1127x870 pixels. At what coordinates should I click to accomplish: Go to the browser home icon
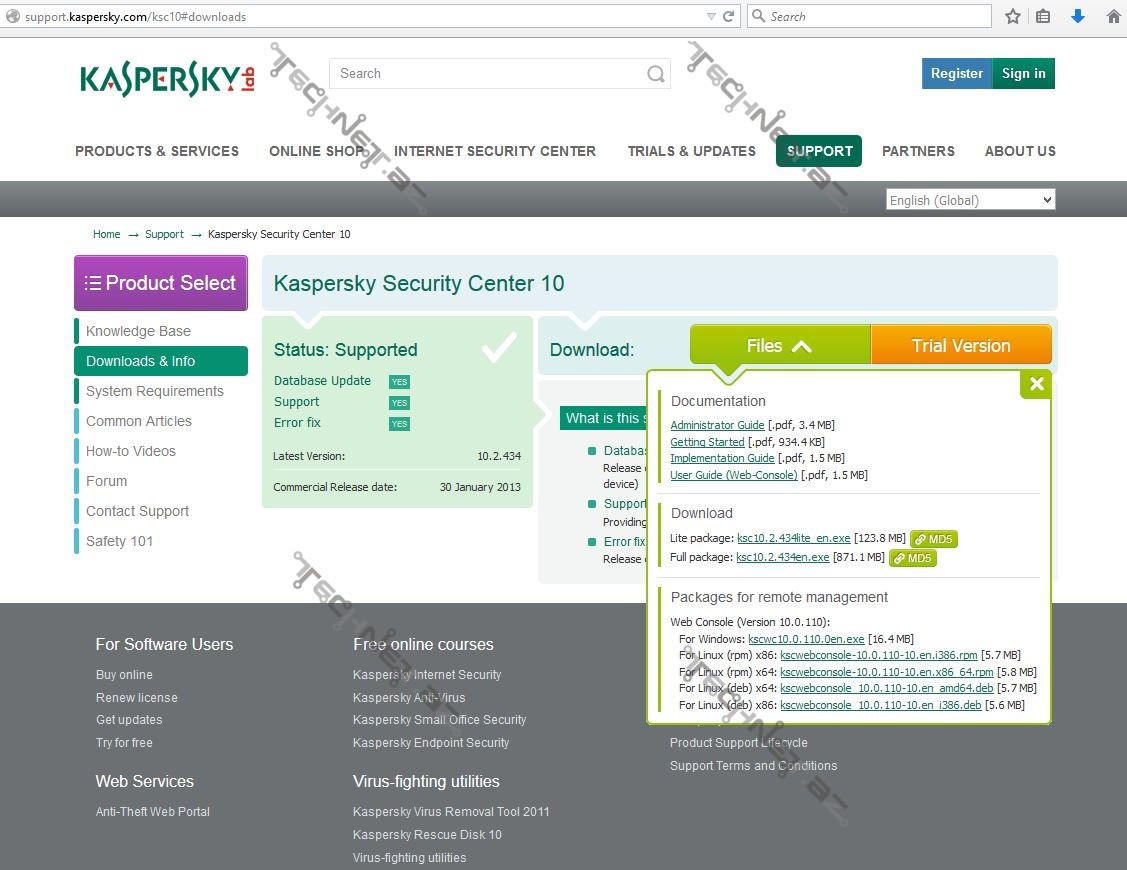pyautogui.click(x=1113, y=16)
